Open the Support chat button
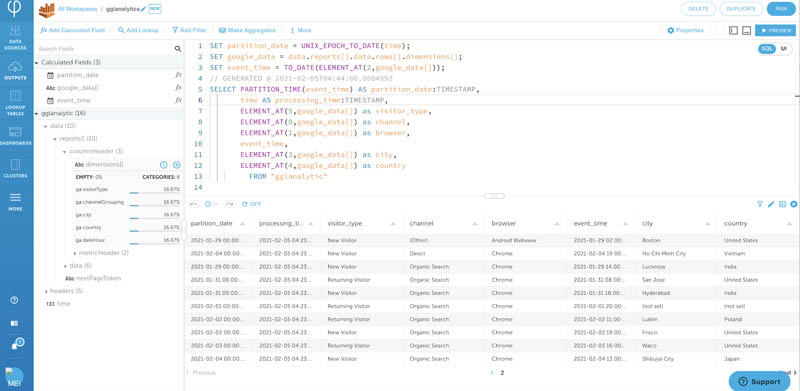The image size is (800, 391). tap(759, 381)
